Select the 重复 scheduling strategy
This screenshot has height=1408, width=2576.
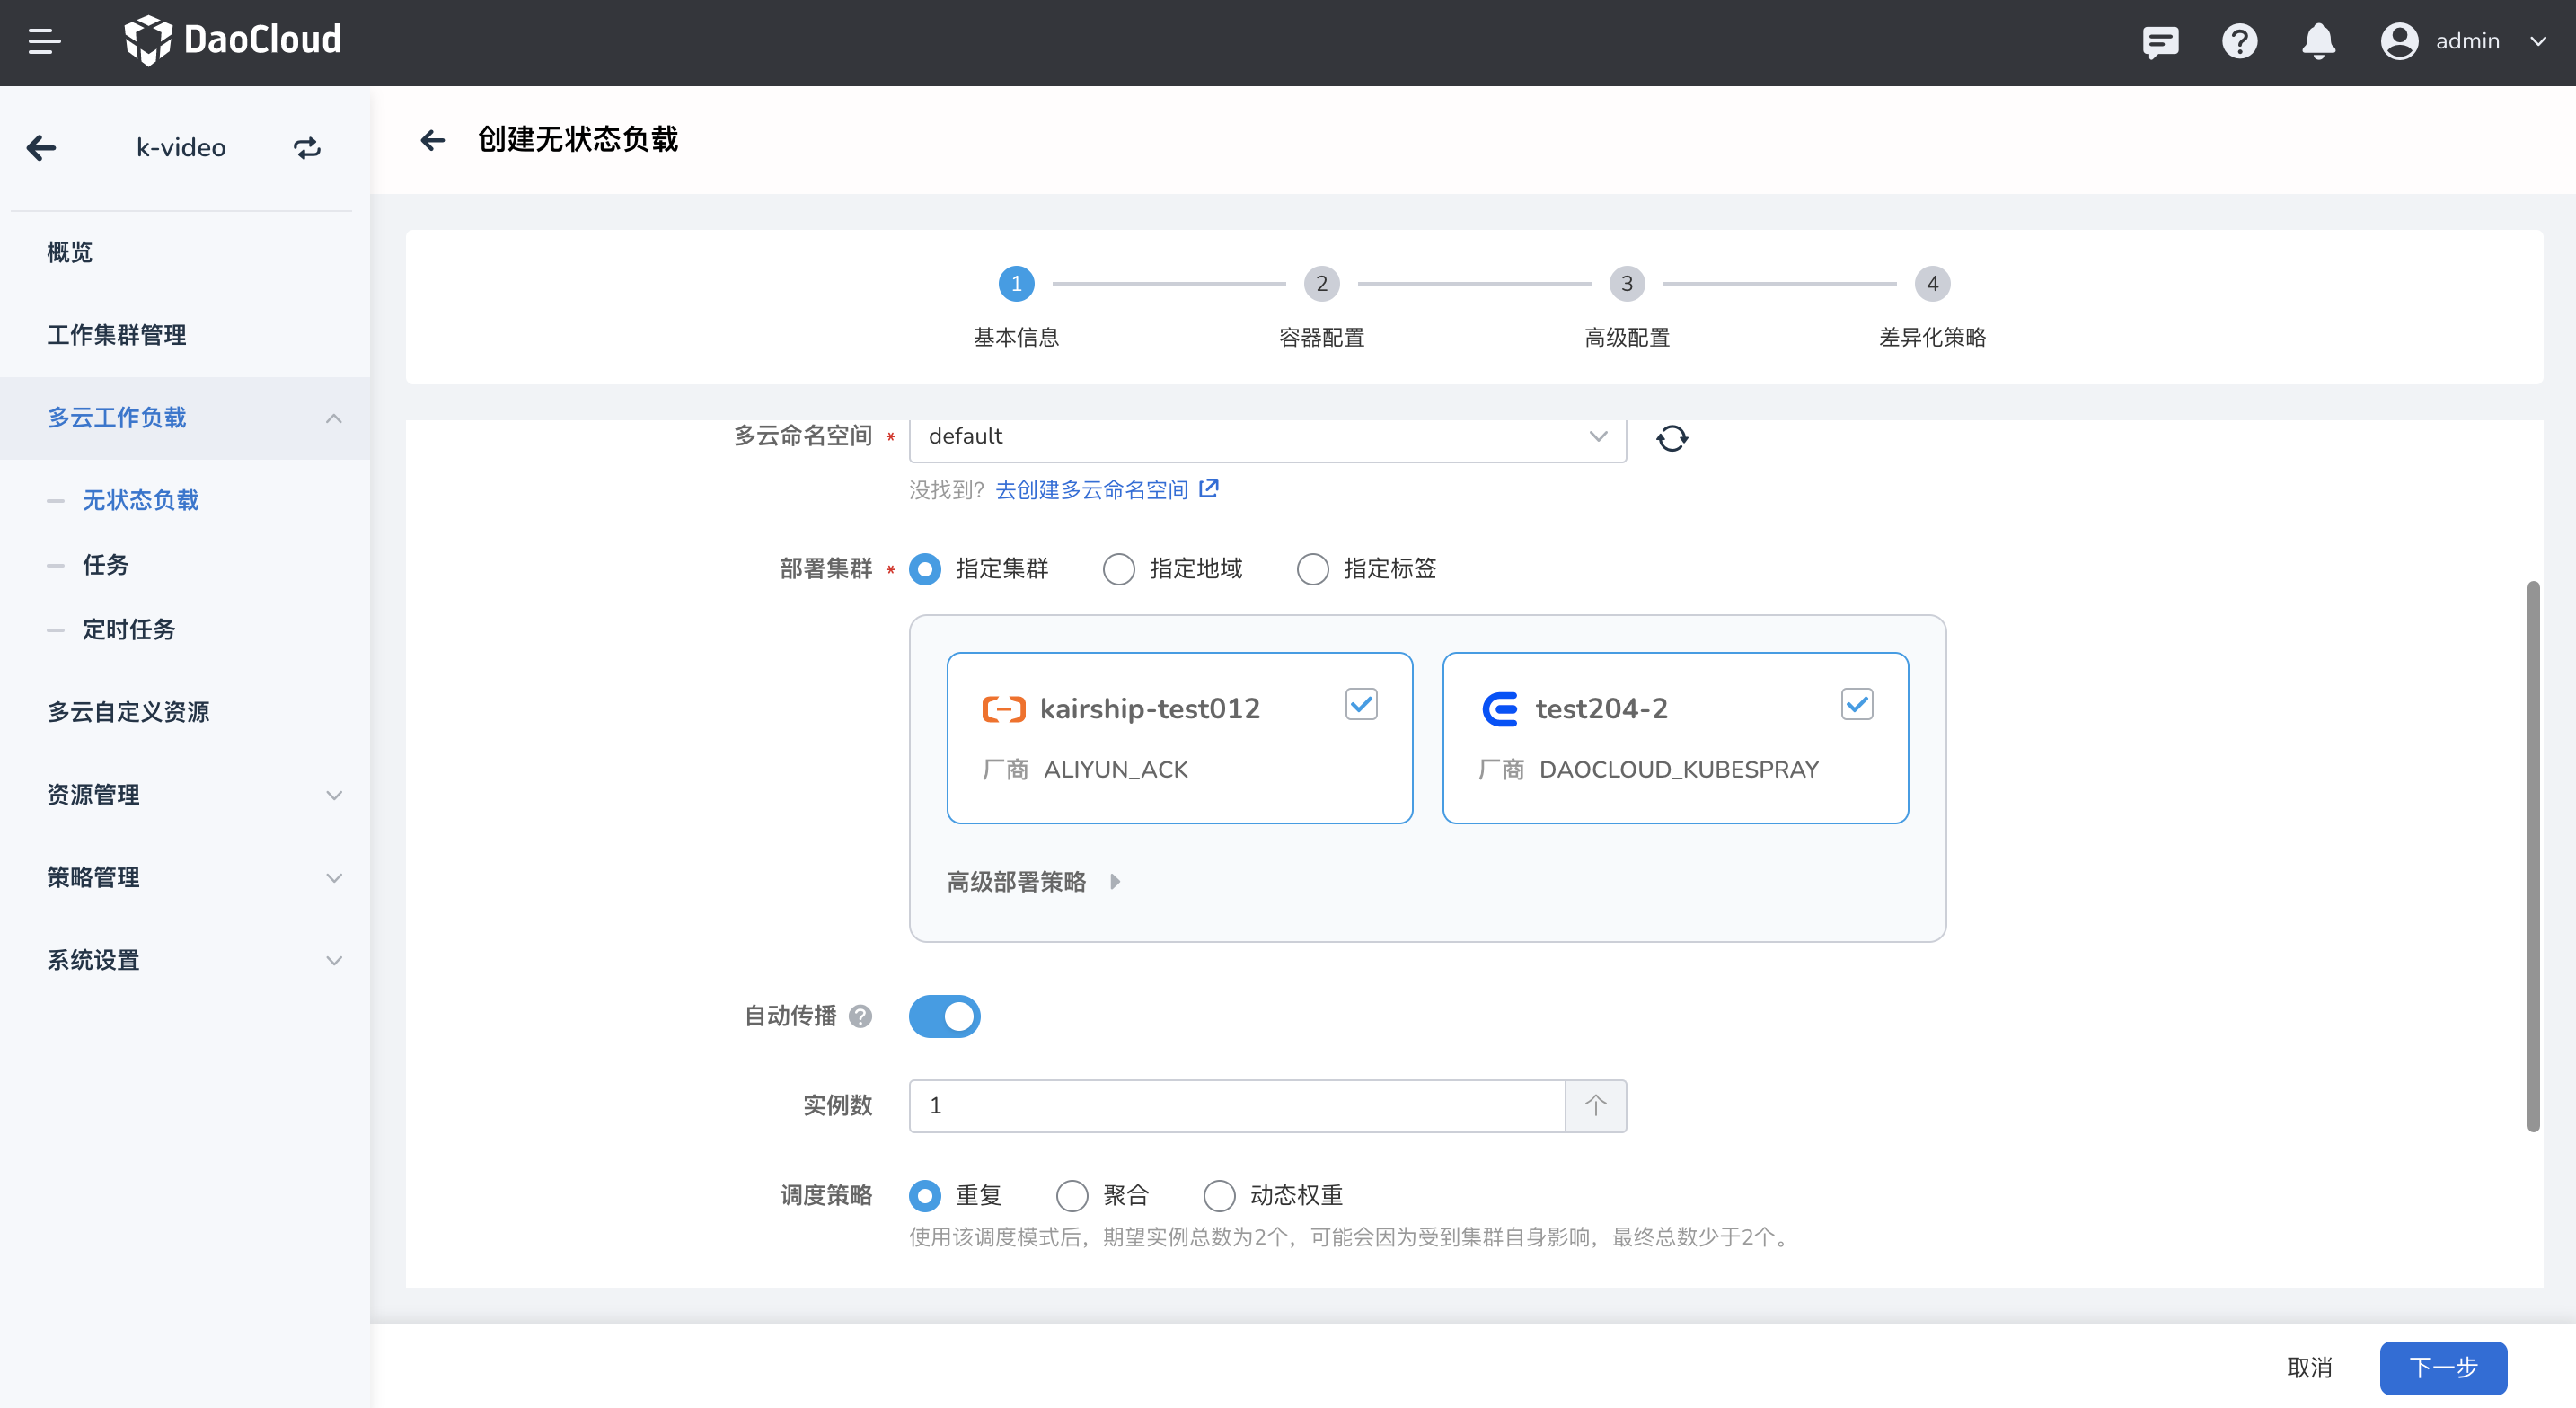pos(925,1195)
